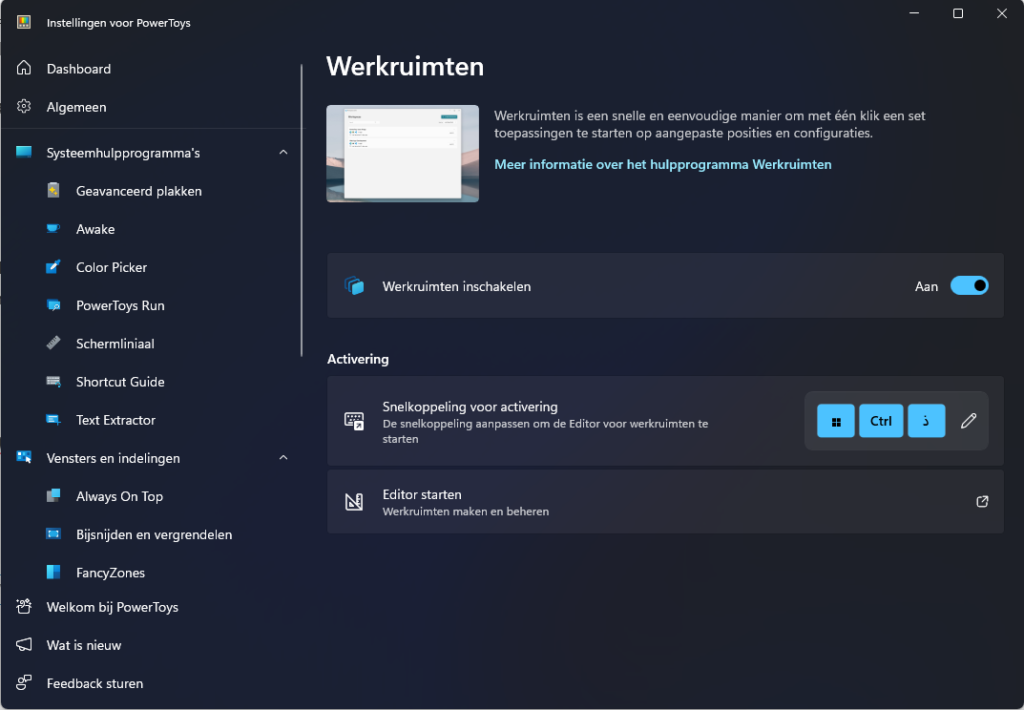Click the Bijsnijden en vergrendelen icon
Viewport: 1024px width, 710px height.
pos(54,534)
